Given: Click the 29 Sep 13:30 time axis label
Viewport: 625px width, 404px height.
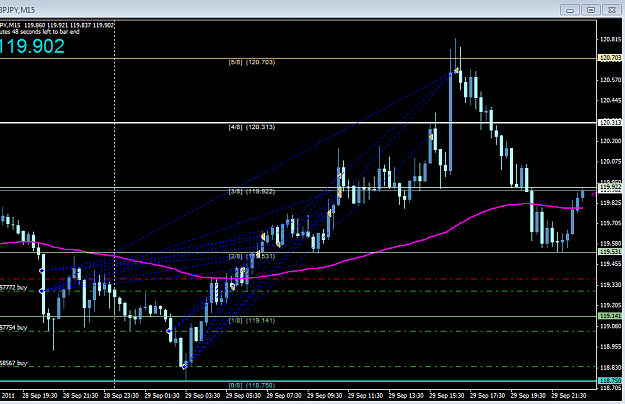Looking at the screenshot, I should 406,396.
